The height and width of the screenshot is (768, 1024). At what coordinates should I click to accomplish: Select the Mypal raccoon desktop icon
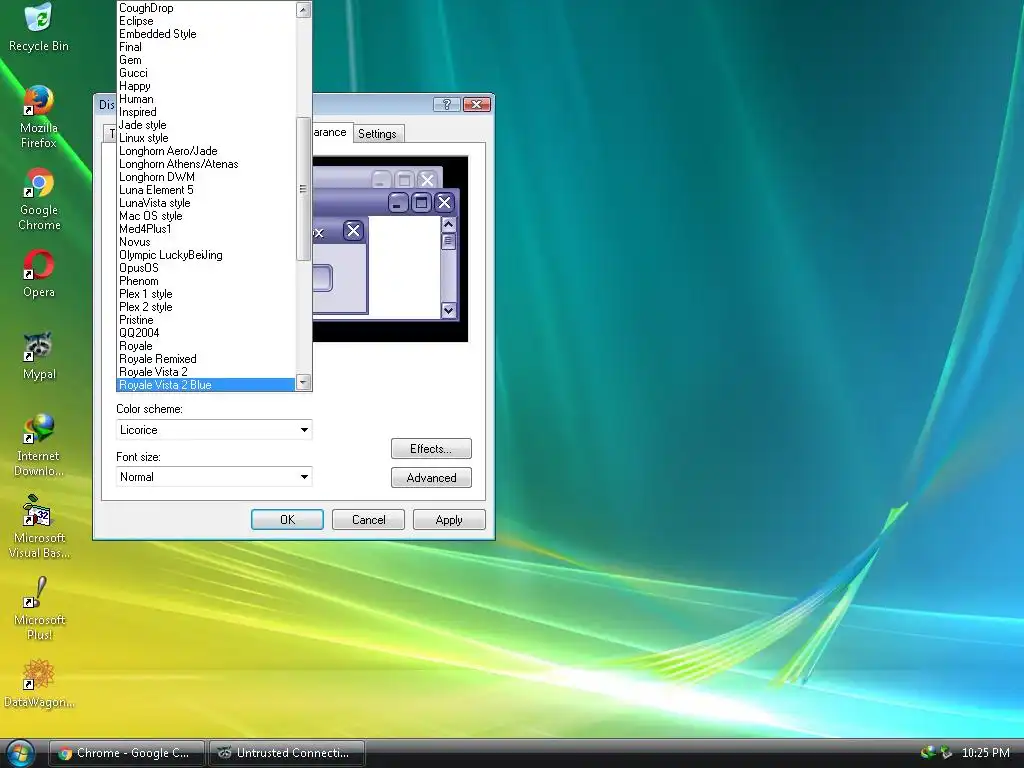pos(39,356)
